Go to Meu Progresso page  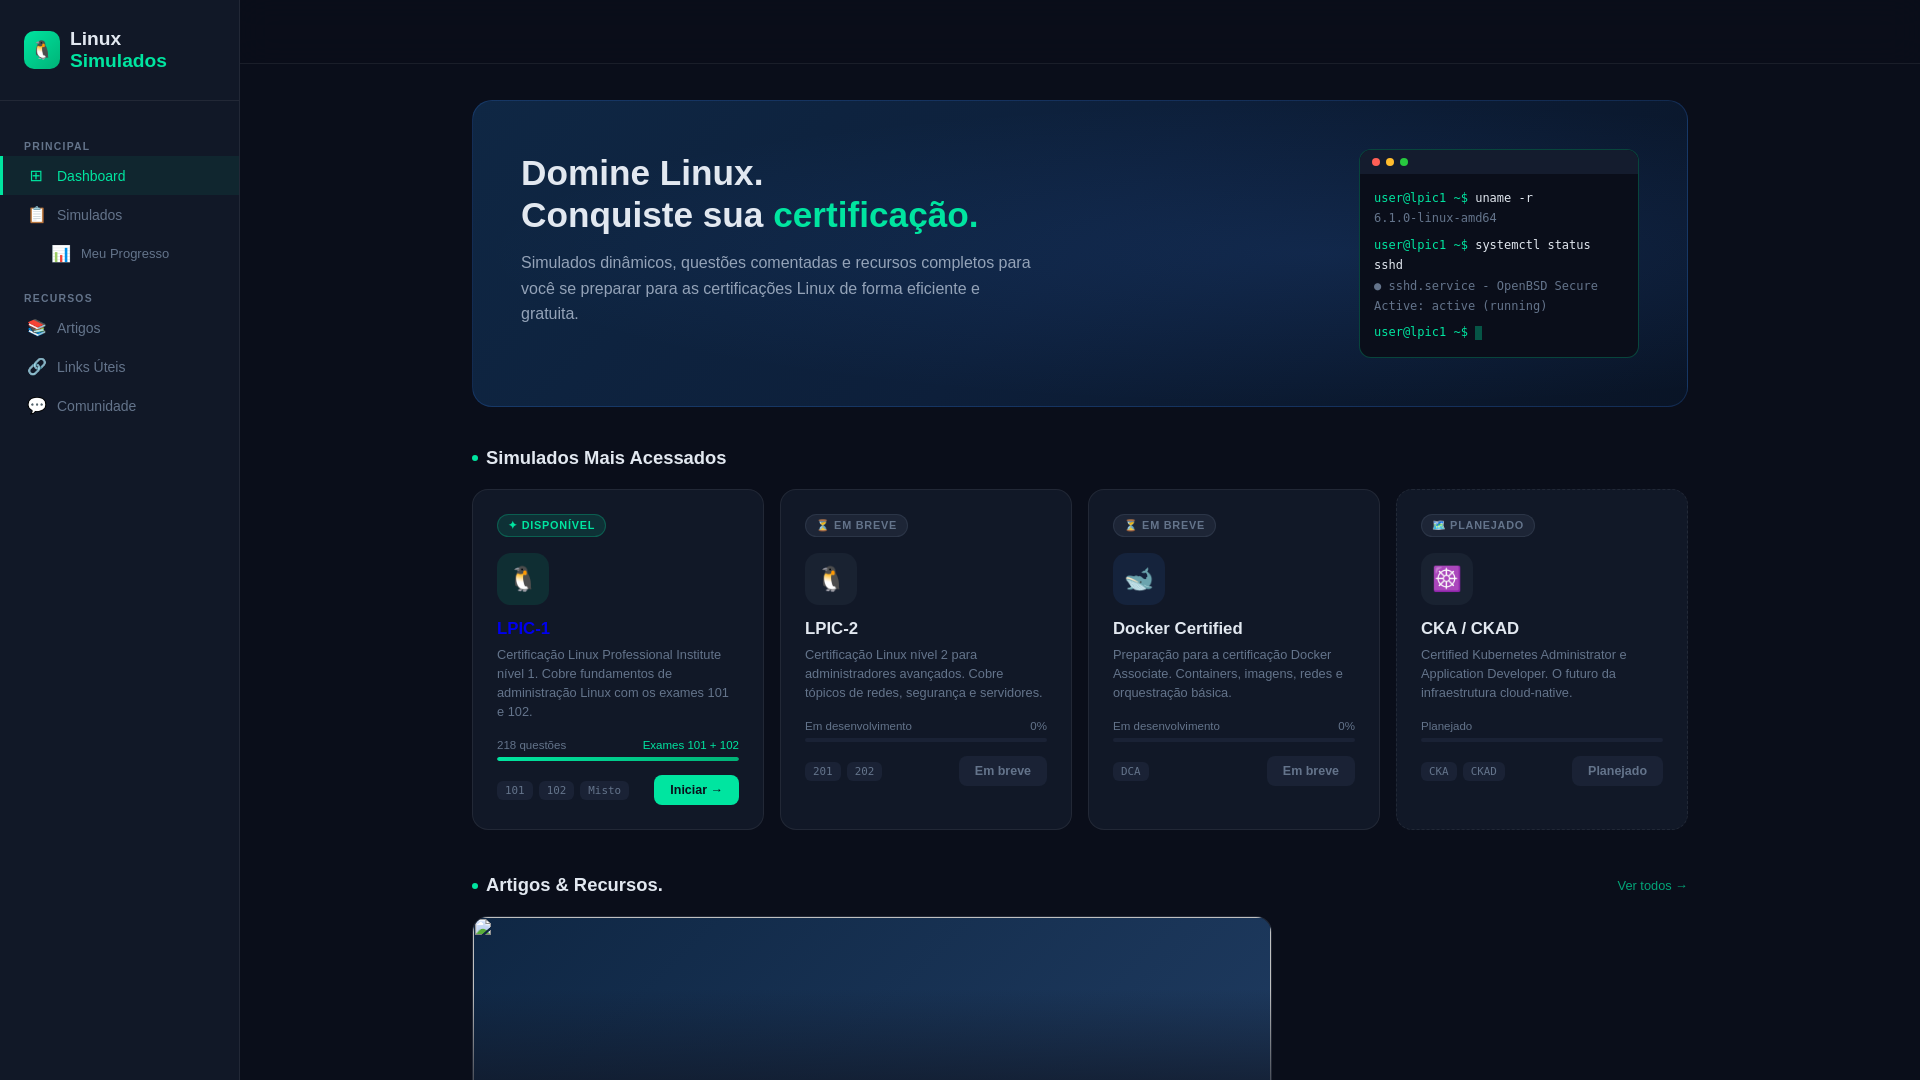(x=120, y=254)
